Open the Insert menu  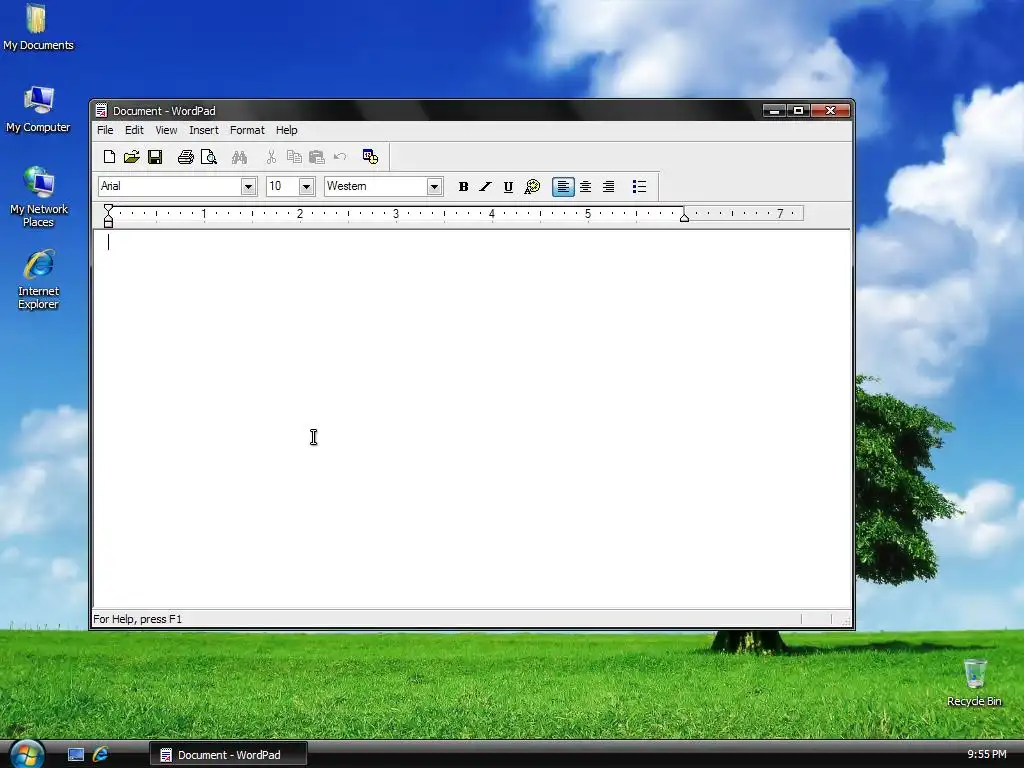(204, 130)
